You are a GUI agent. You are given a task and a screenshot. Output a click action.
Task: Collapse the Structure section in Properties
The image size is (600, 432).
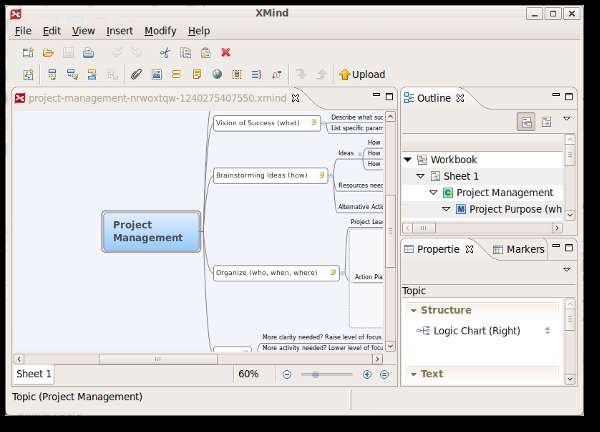click(x=412, y=311)
